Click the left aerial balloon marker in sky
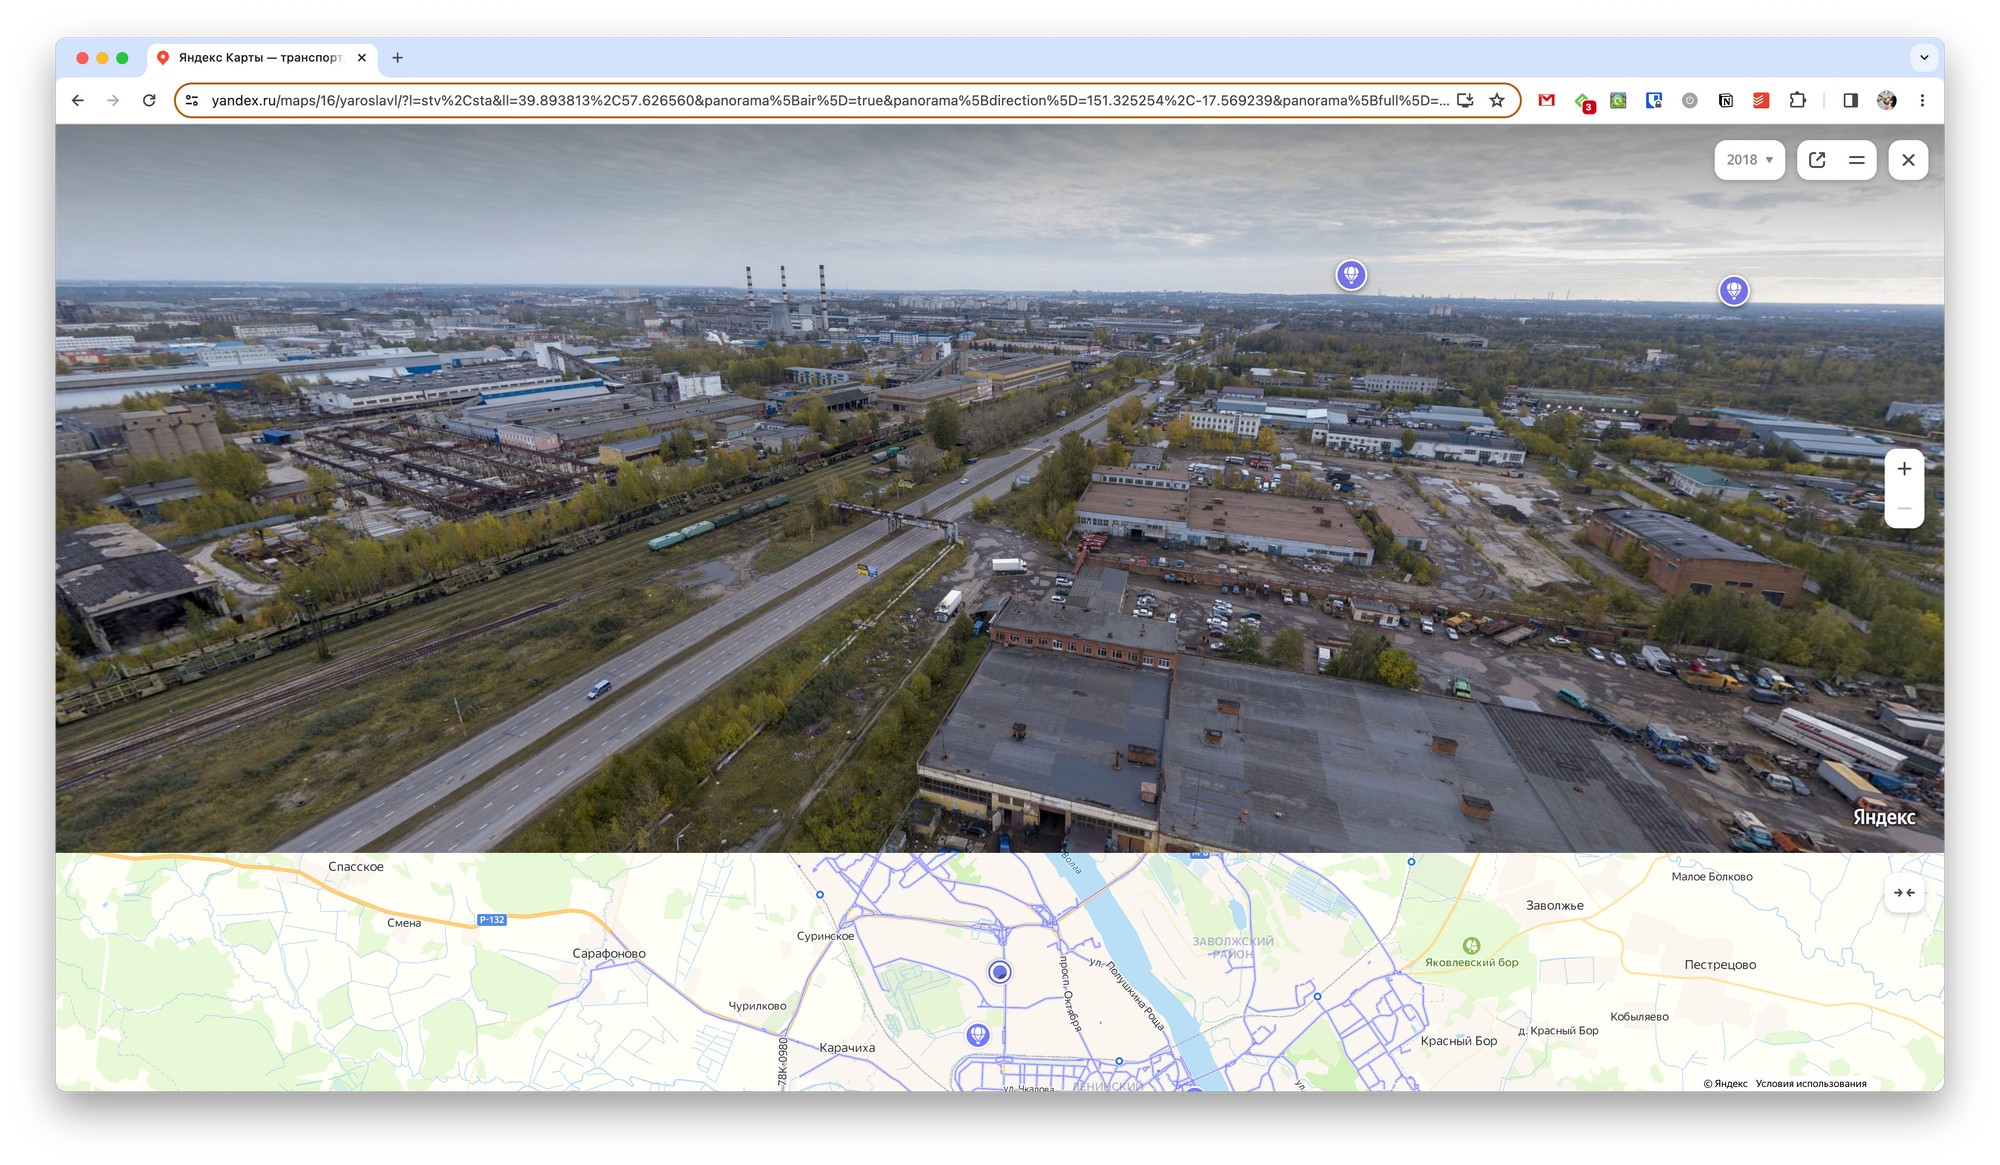 coord(1351,274)
